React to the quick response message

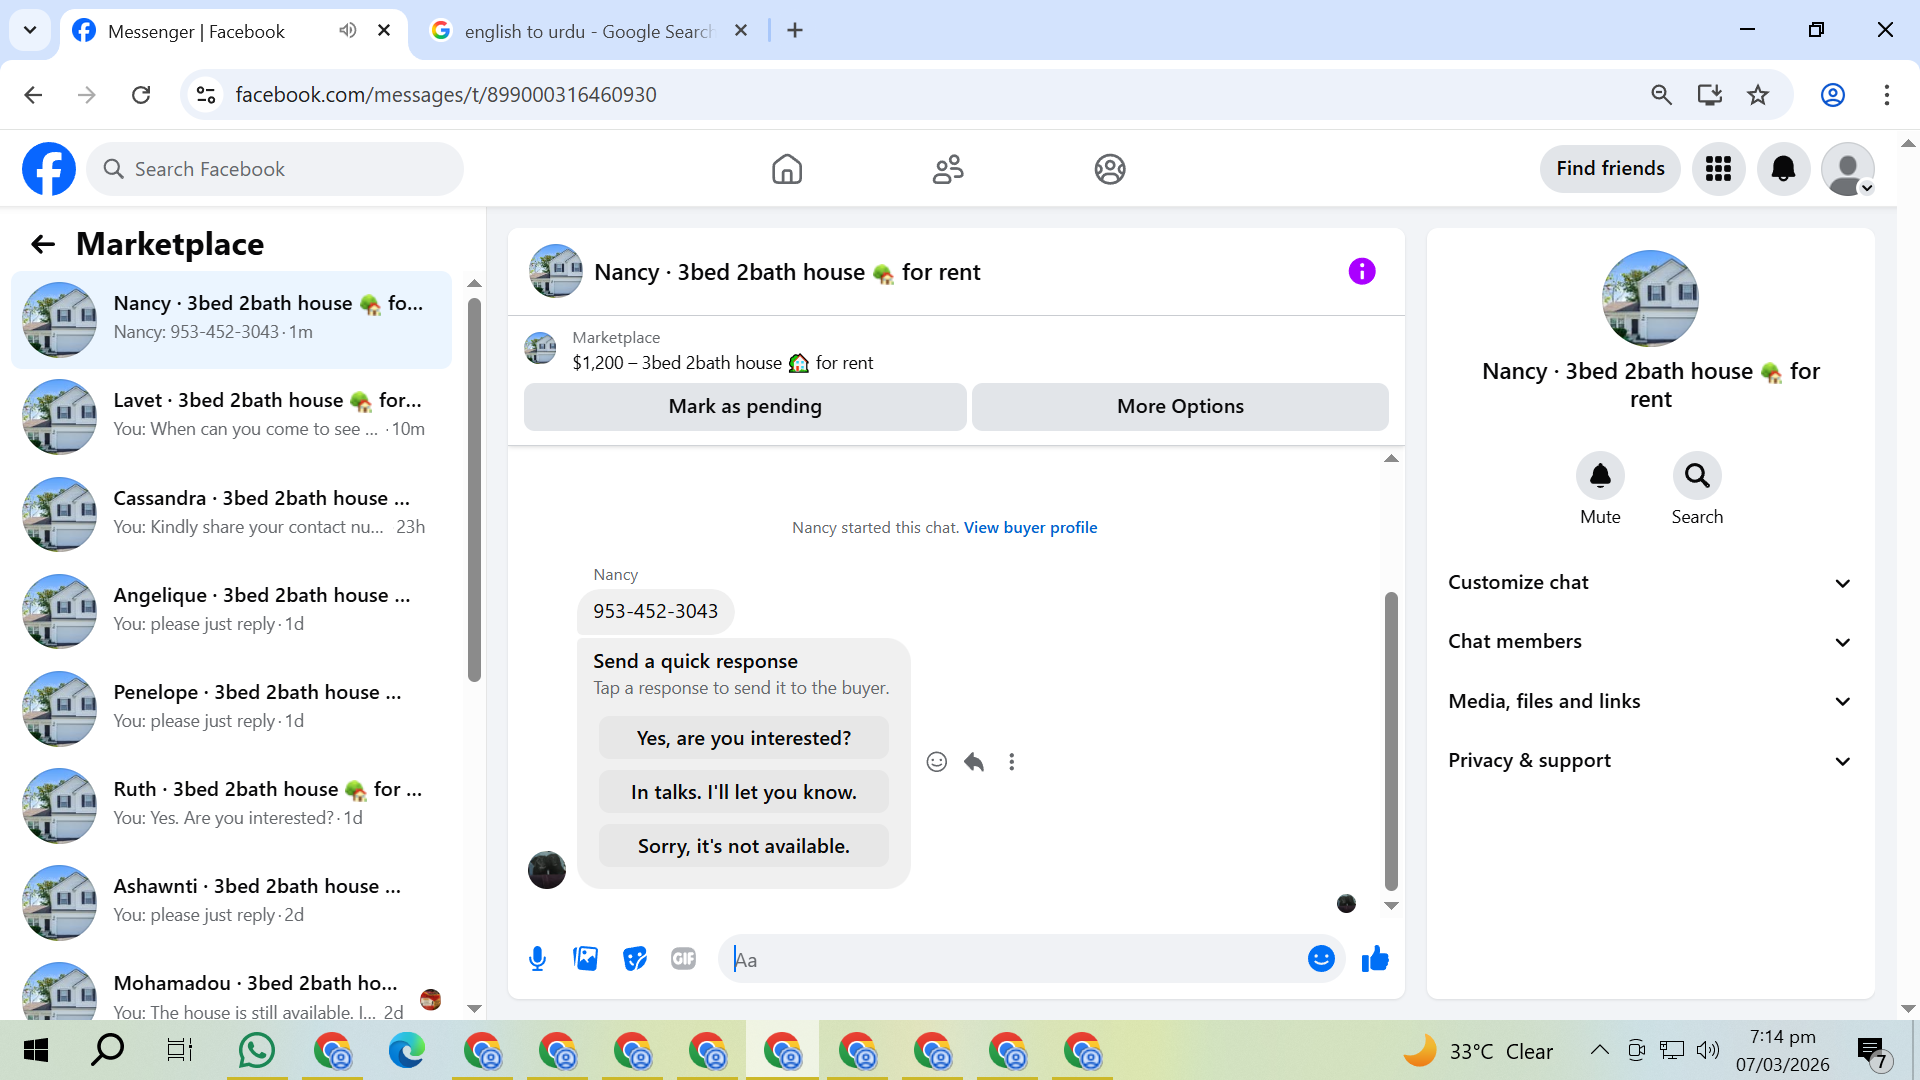(x=936, y=762)
